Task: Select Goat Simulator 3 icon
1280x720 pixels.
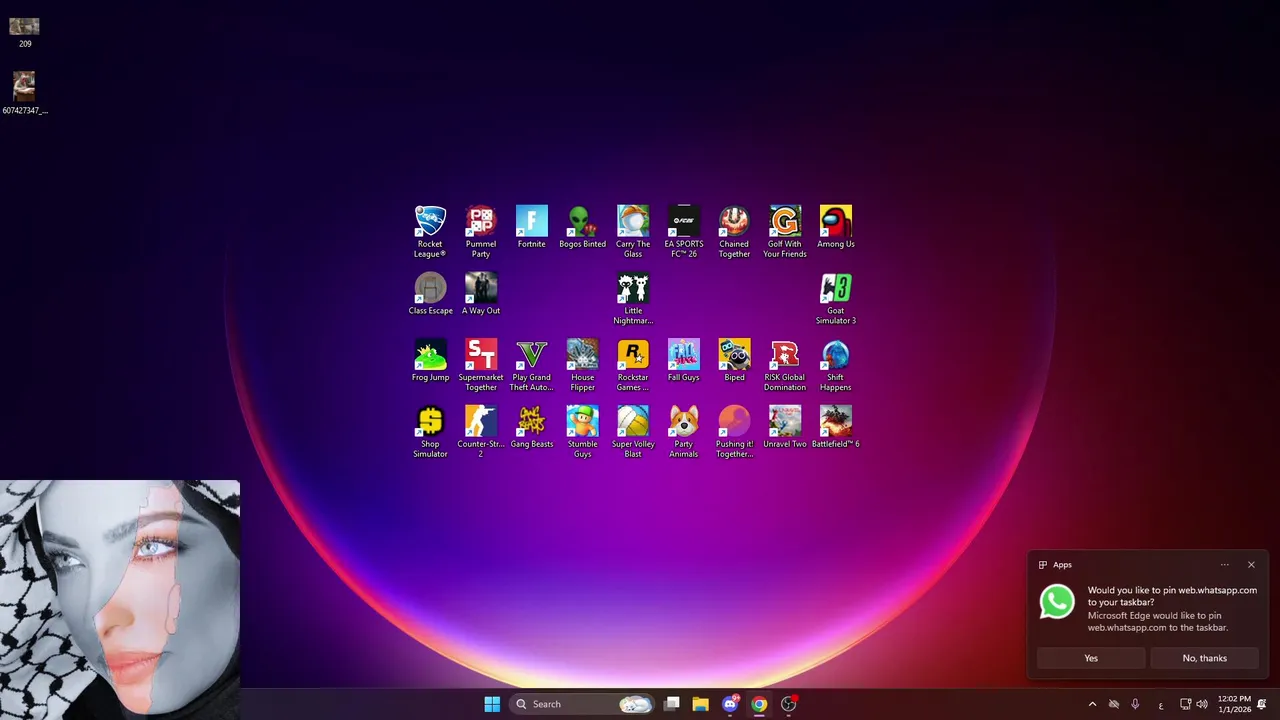Action: click(x=836, y=298)
